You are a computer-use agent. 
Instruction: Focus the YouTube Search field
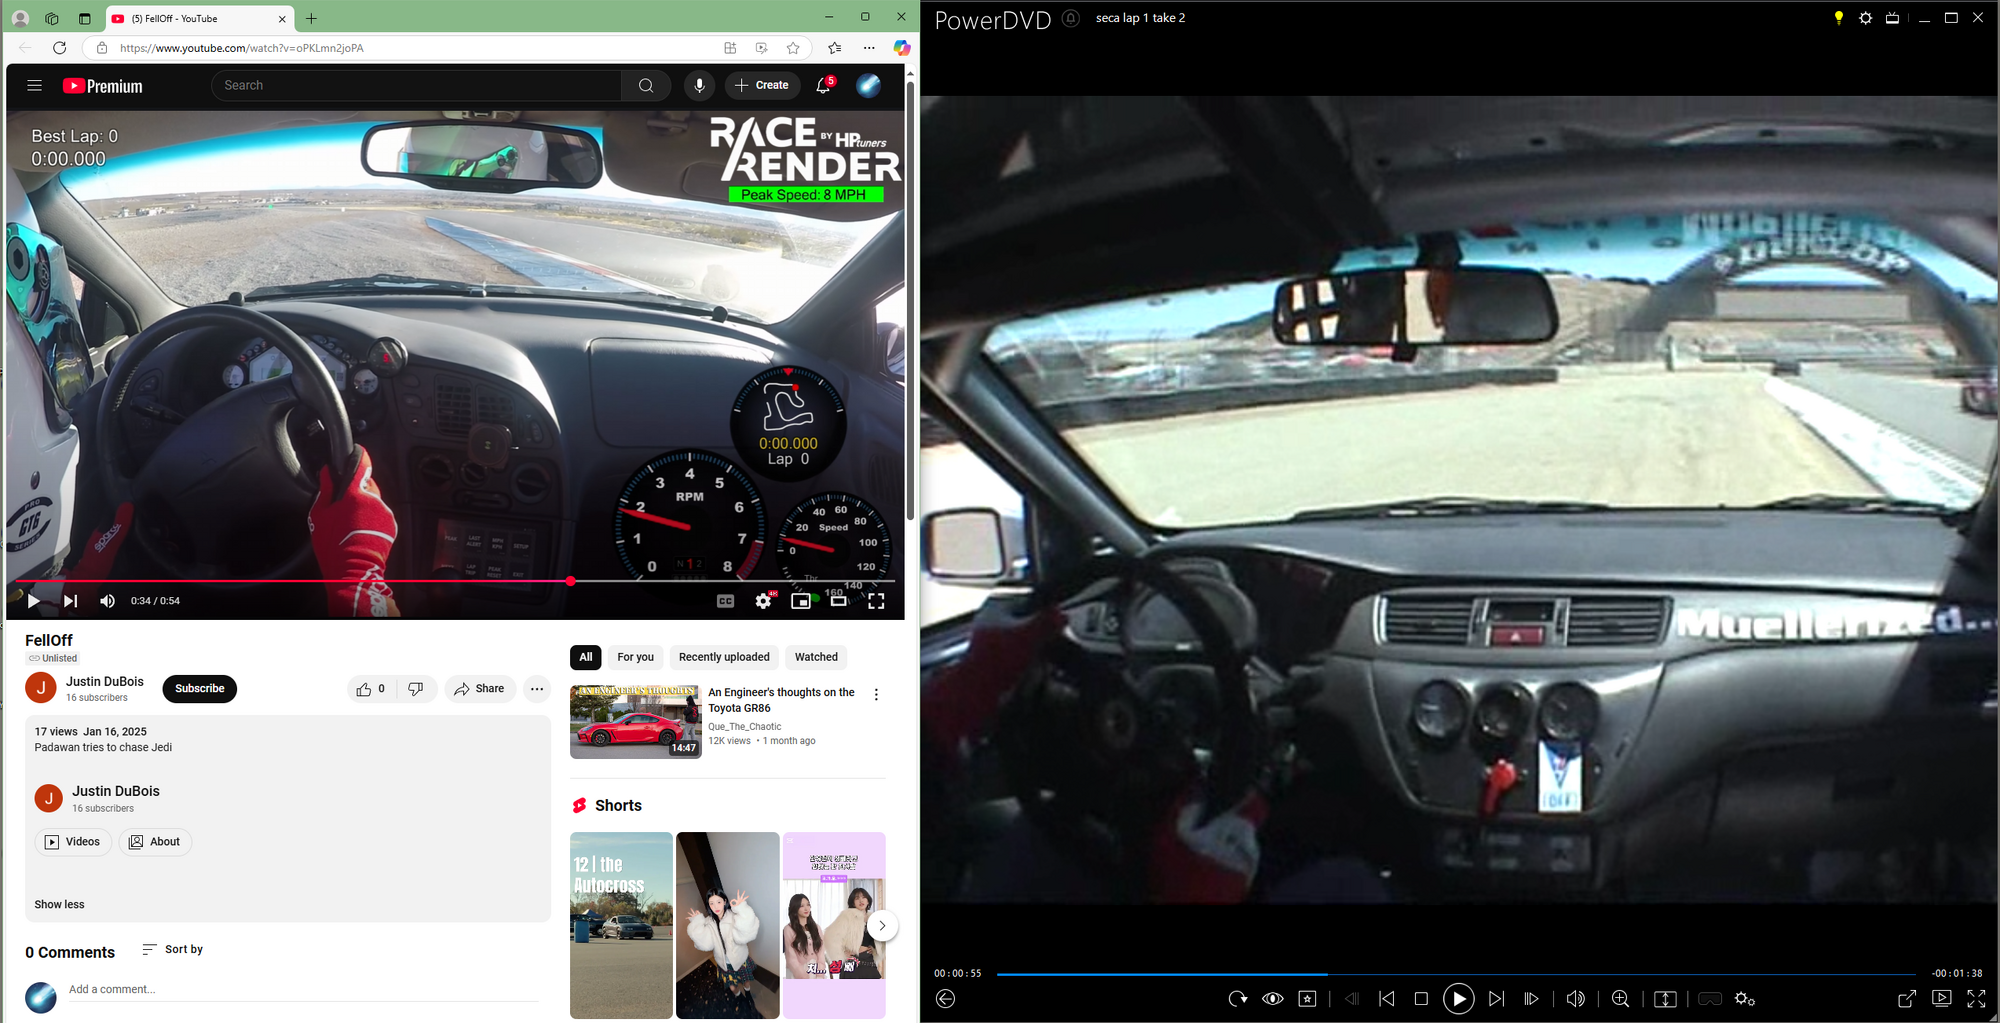click(x=416, y=86)
